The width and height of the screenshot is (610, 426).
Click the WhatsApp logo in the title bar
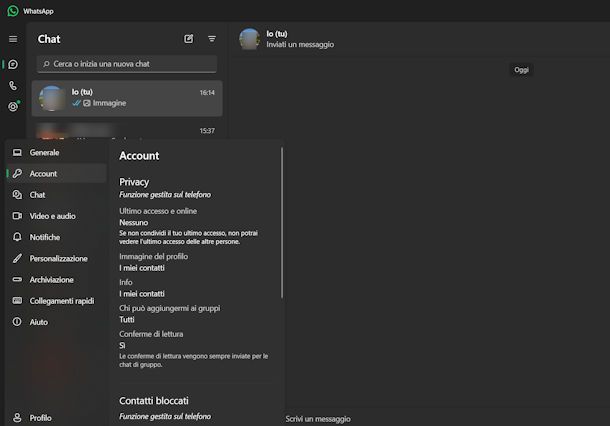[x=12, y=11]
